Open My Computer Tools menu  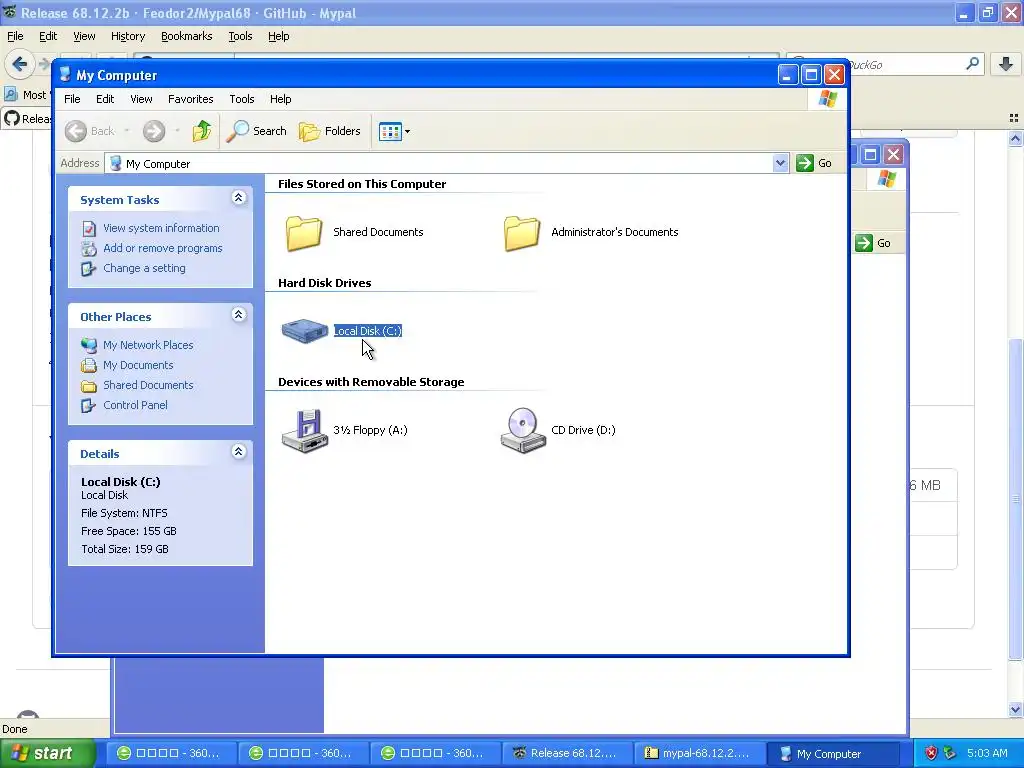(242, 99)
